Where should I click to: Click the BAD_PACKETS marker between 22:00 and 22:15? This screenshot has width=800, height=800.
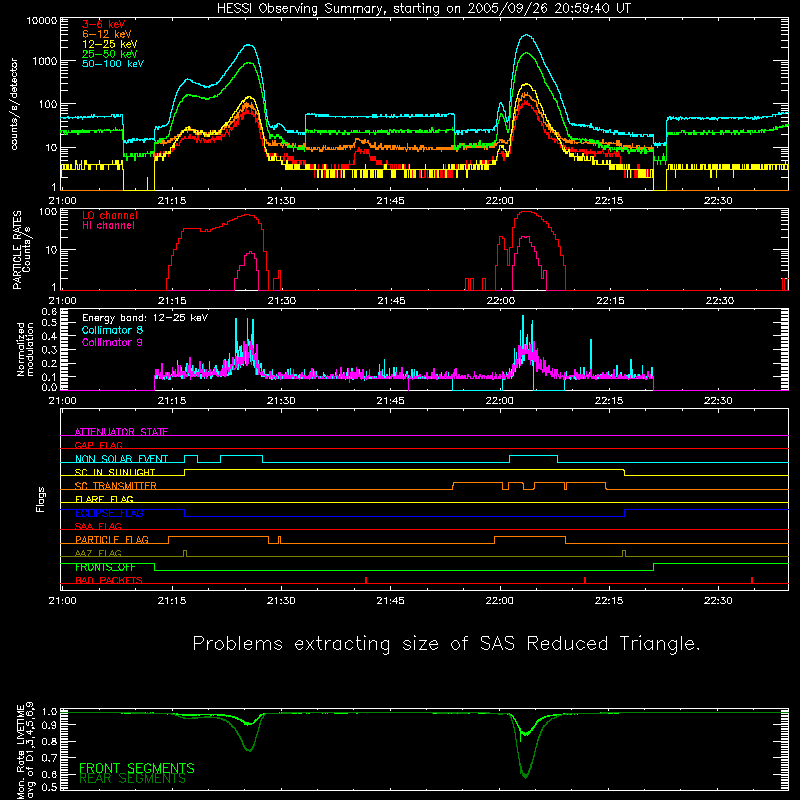(585, 580)
